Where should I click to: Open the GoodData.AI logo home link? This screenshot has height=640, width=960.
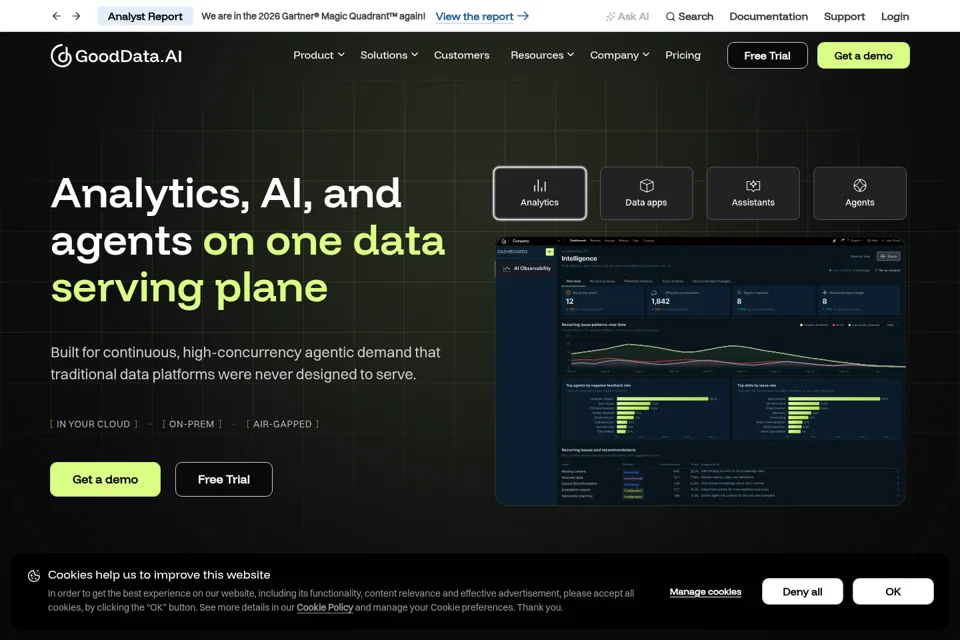click(x=116, y=56)
